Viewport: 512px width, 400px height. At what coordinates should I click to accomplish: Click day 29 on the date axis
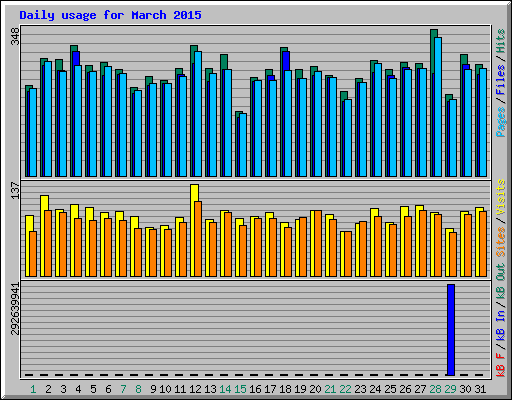pos(450,389)
